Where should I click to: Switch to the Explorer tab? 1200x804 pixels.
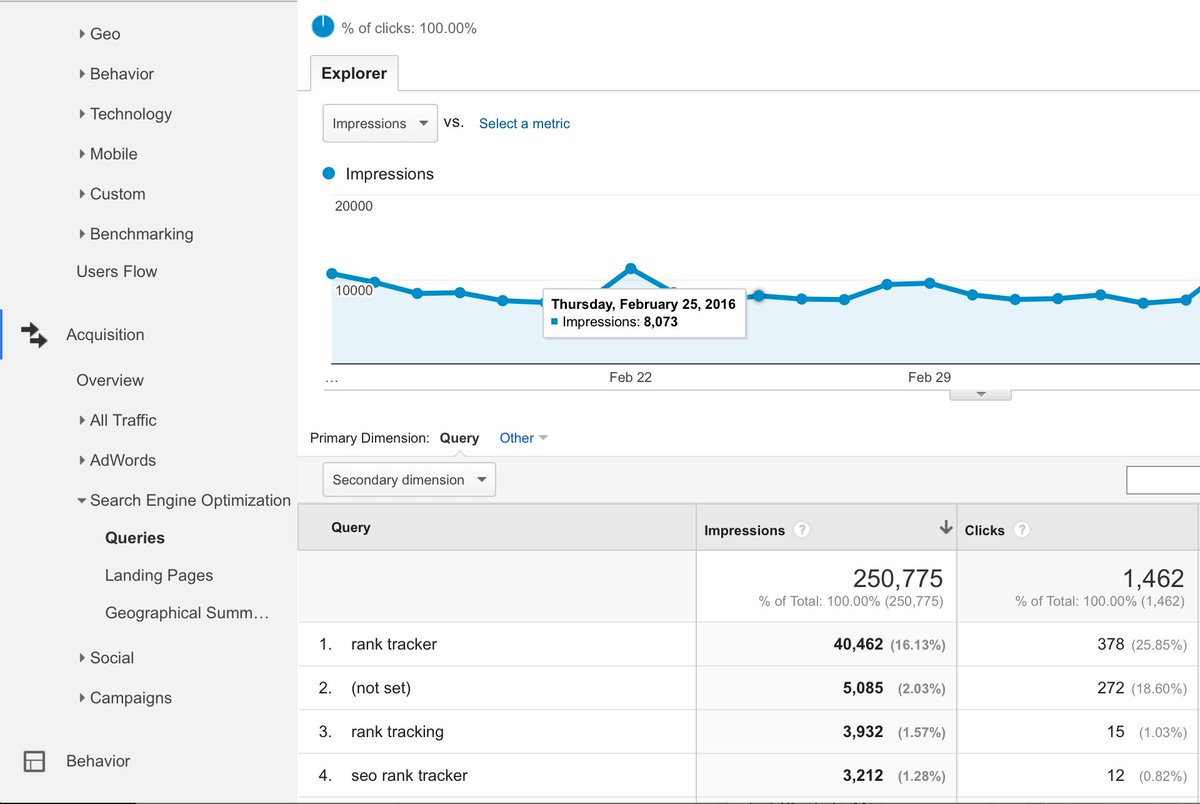tap(354, 73)
